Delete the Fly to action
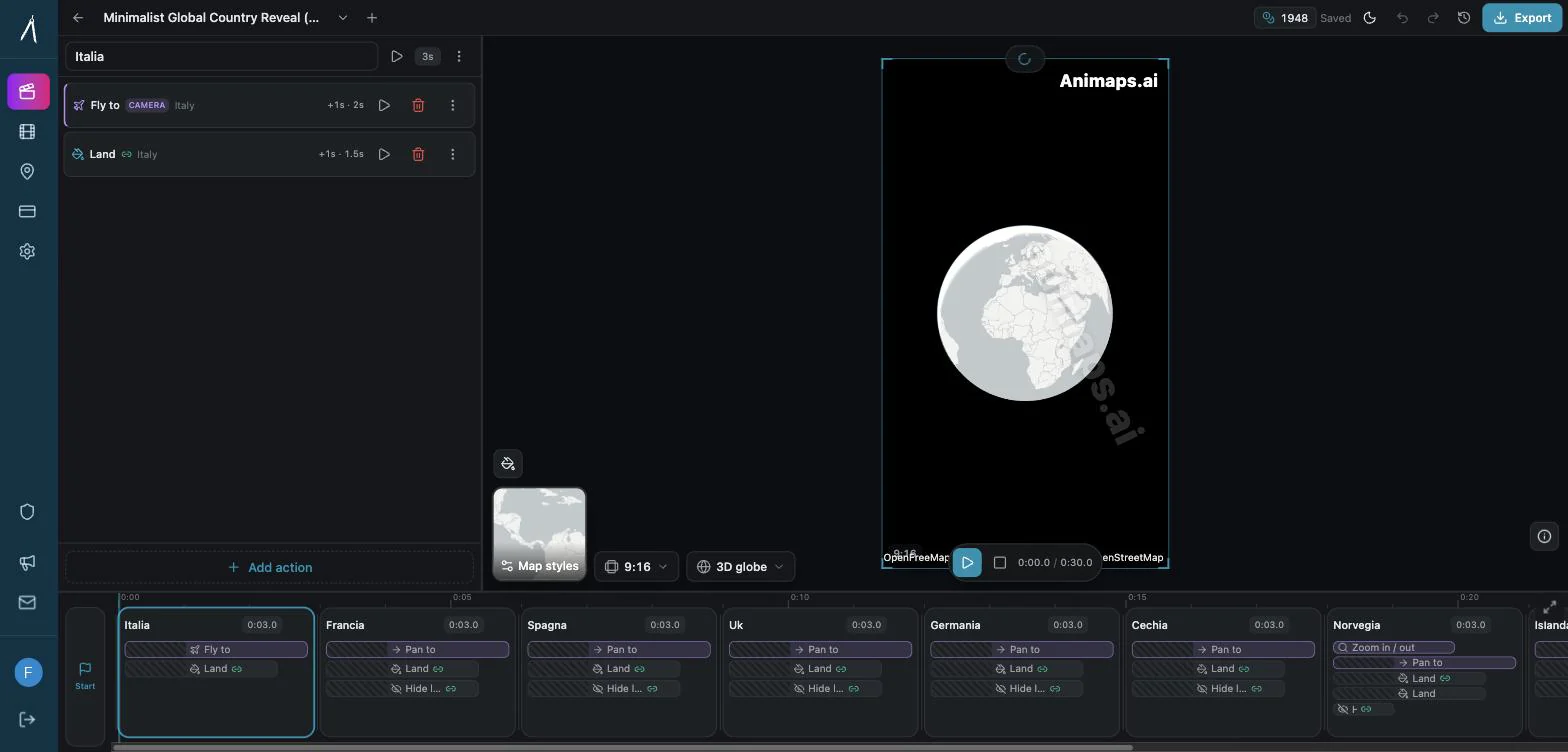 418,105
